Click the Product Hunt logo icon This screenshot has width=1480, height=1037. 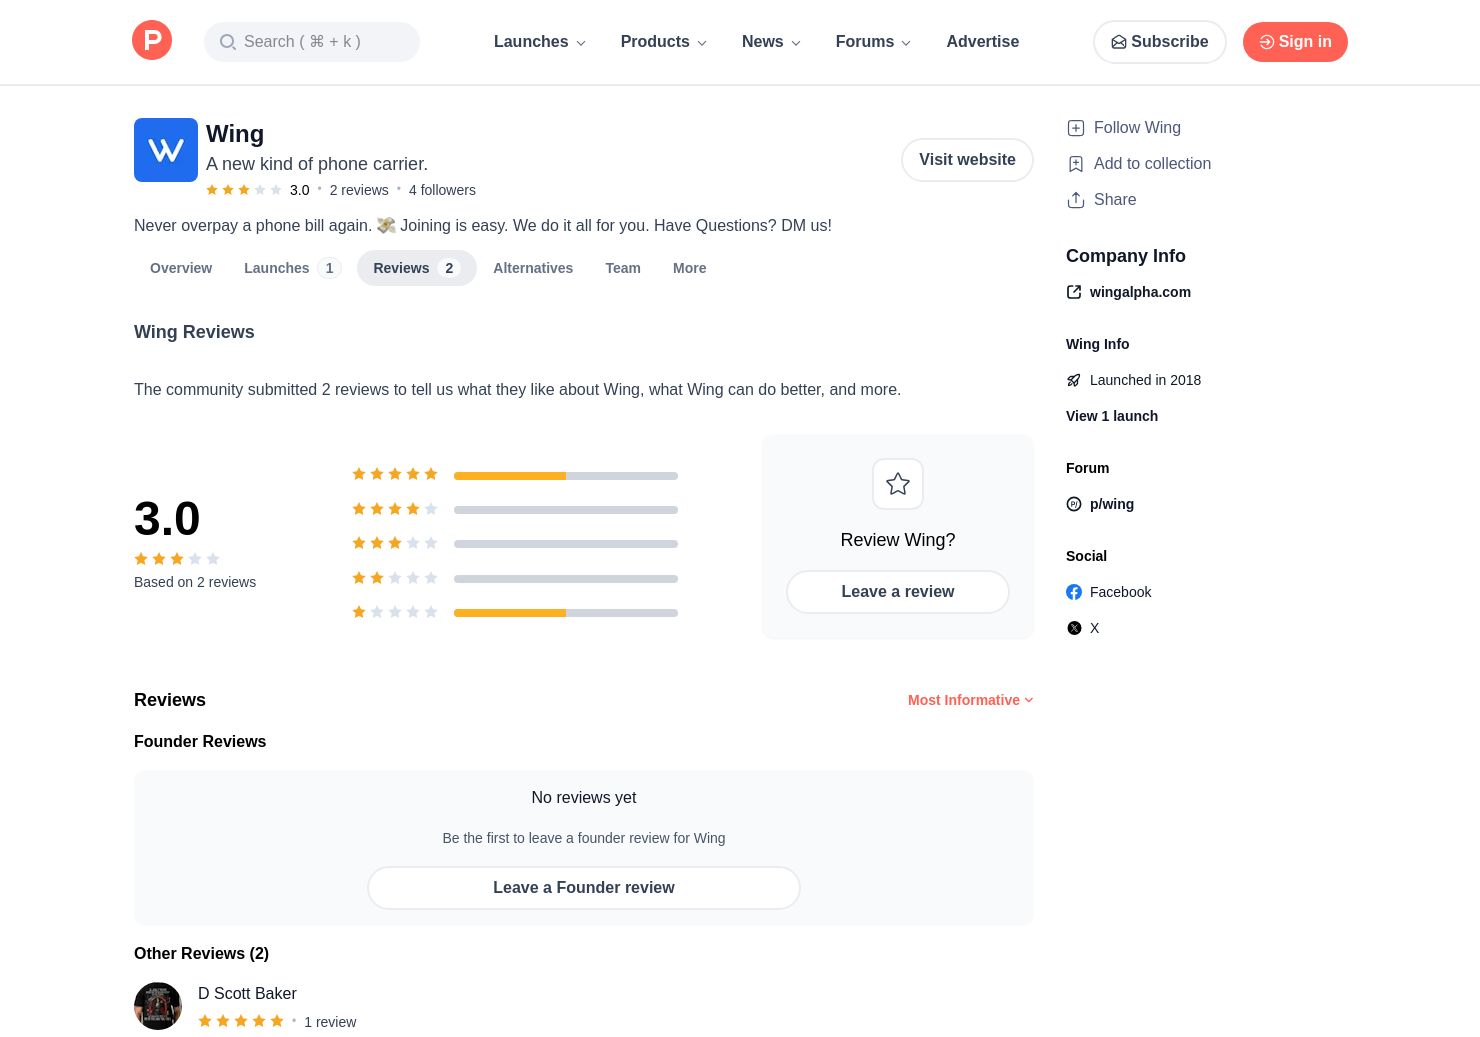click(152, 41)
